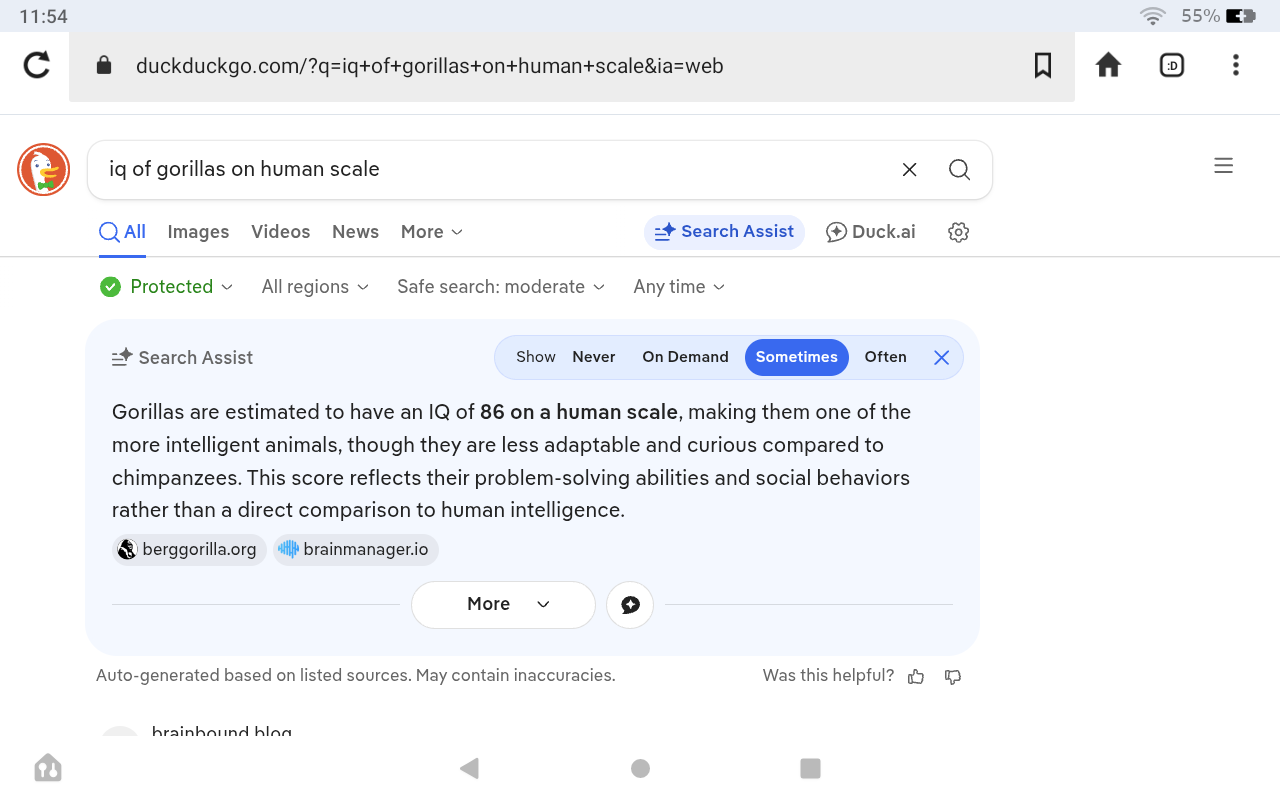Switch to the Images tab
Screen dimensions: 1280x800
(x=198, y=232)
